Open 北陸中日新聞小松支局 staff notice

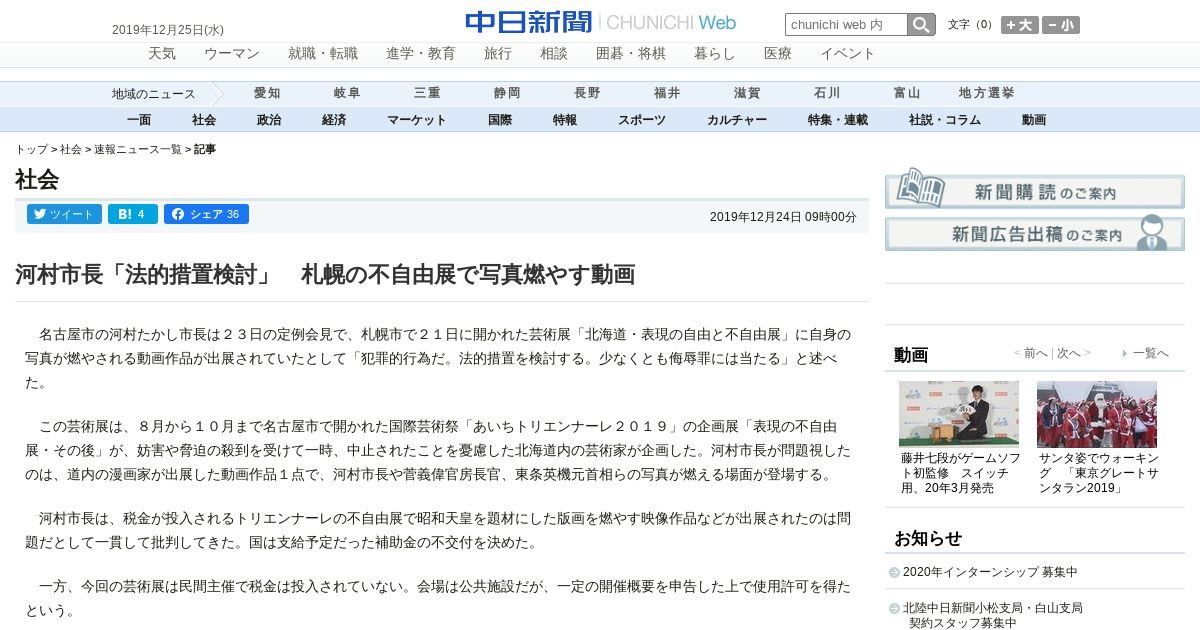coord(992,615)
